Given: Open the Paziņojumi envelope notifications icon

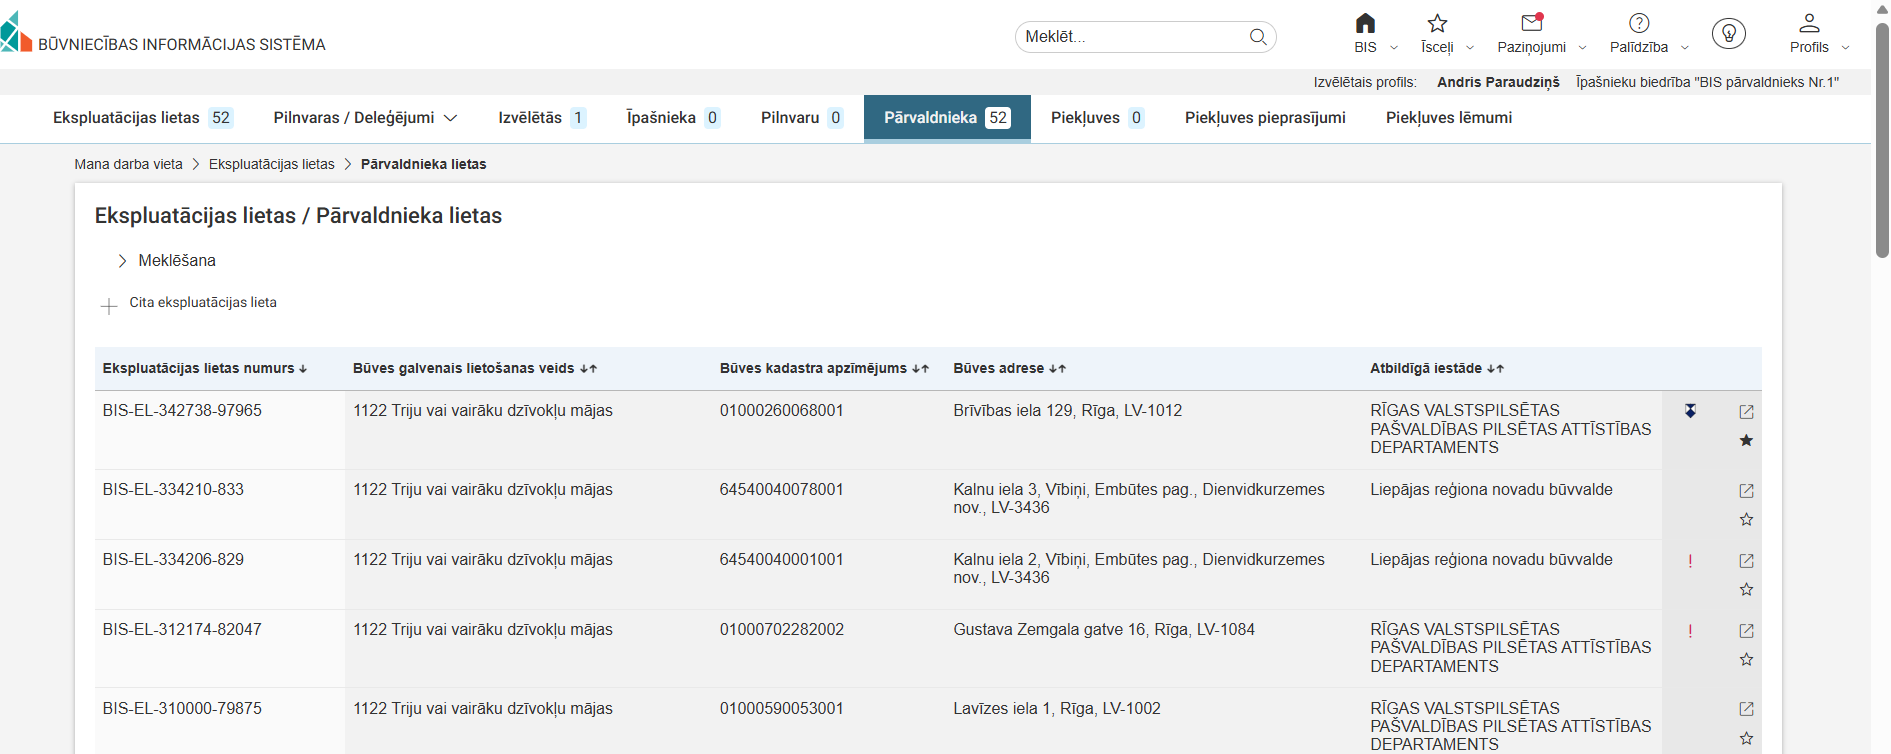Looking at the screenshot, I should 1531,23.
